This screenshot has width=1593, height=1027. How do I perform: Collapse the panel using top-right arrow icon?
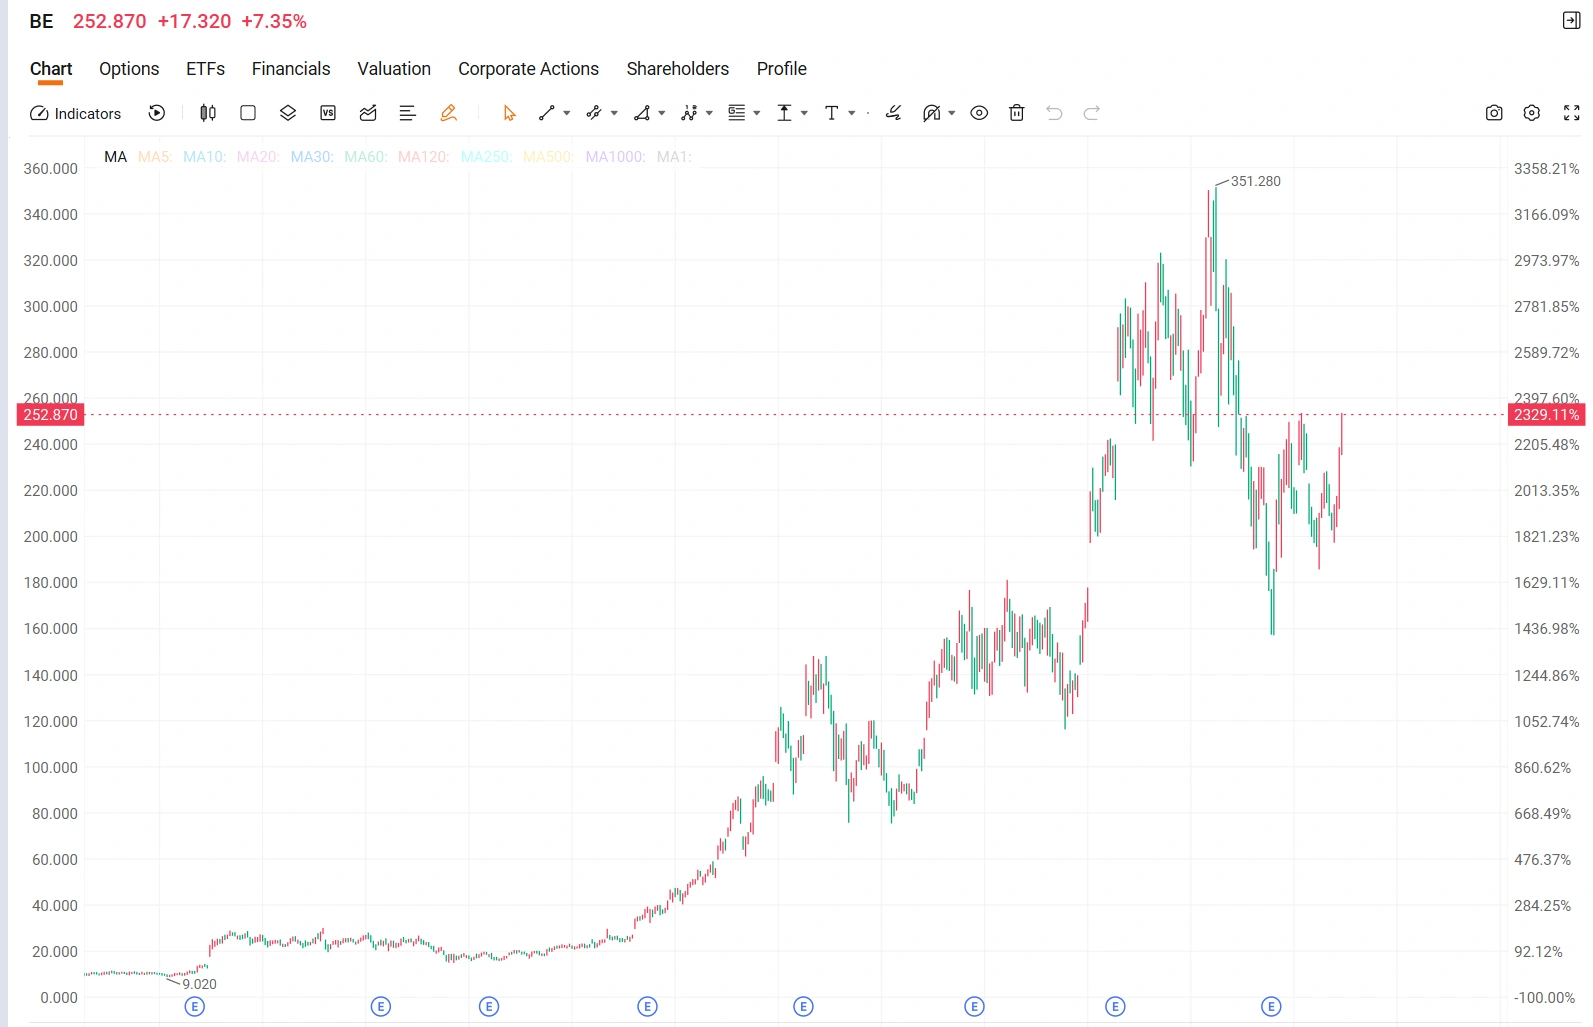pos(1572,21)
